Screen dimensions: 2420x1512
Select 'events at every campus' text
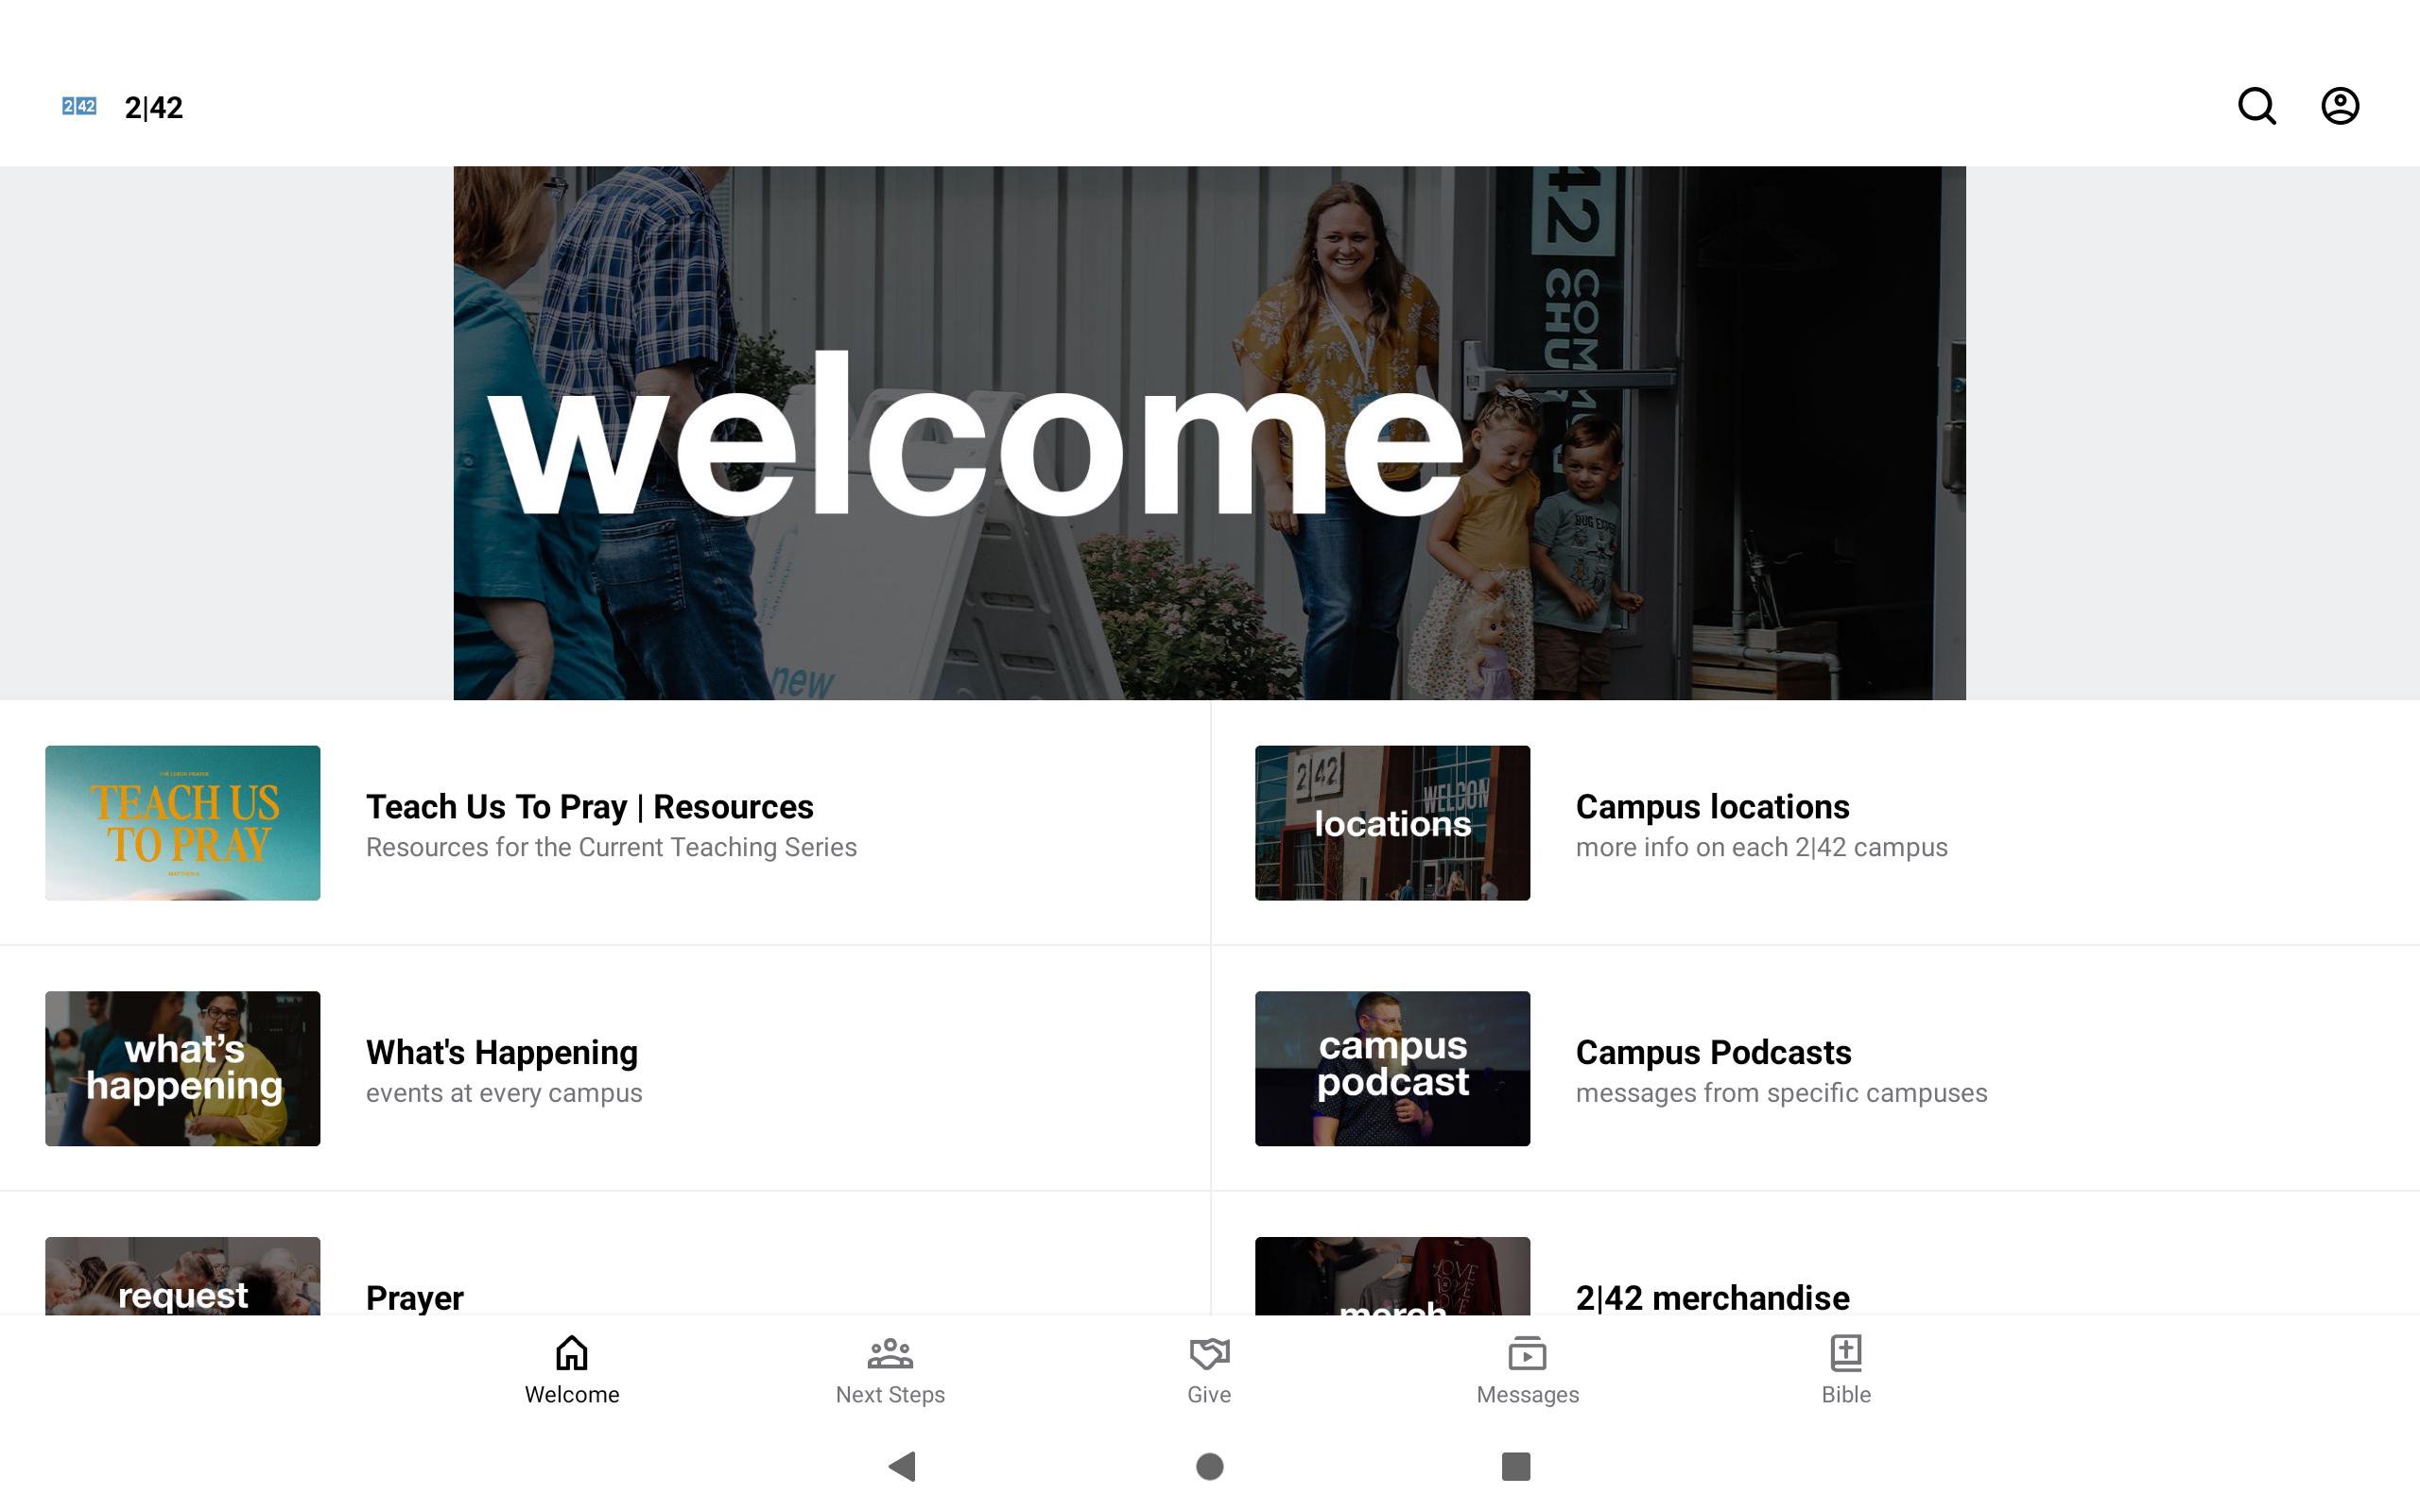click(504, 1093)
